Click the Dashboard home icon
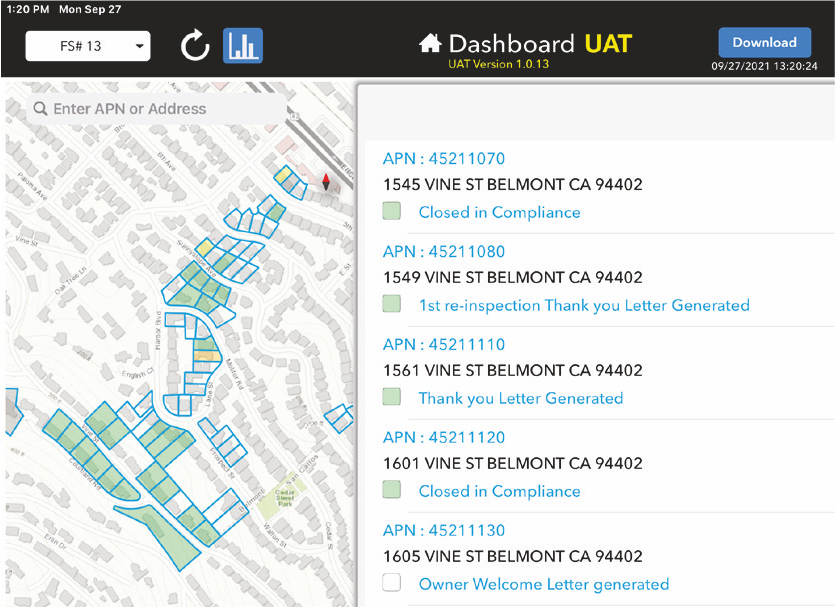The width and height of the screenshot is (835, 607). tap(430, 44)
